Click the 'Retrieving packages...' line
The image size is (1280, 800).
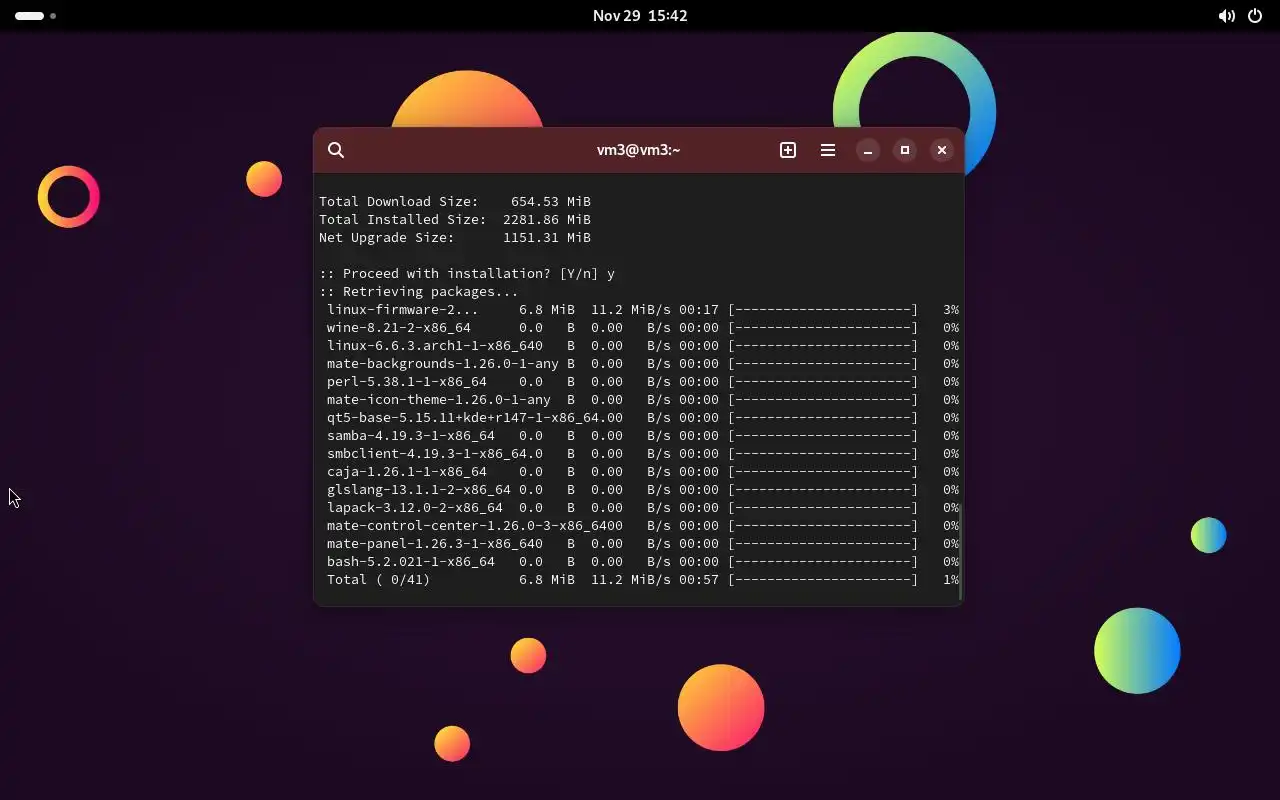(x=419, y=292)
